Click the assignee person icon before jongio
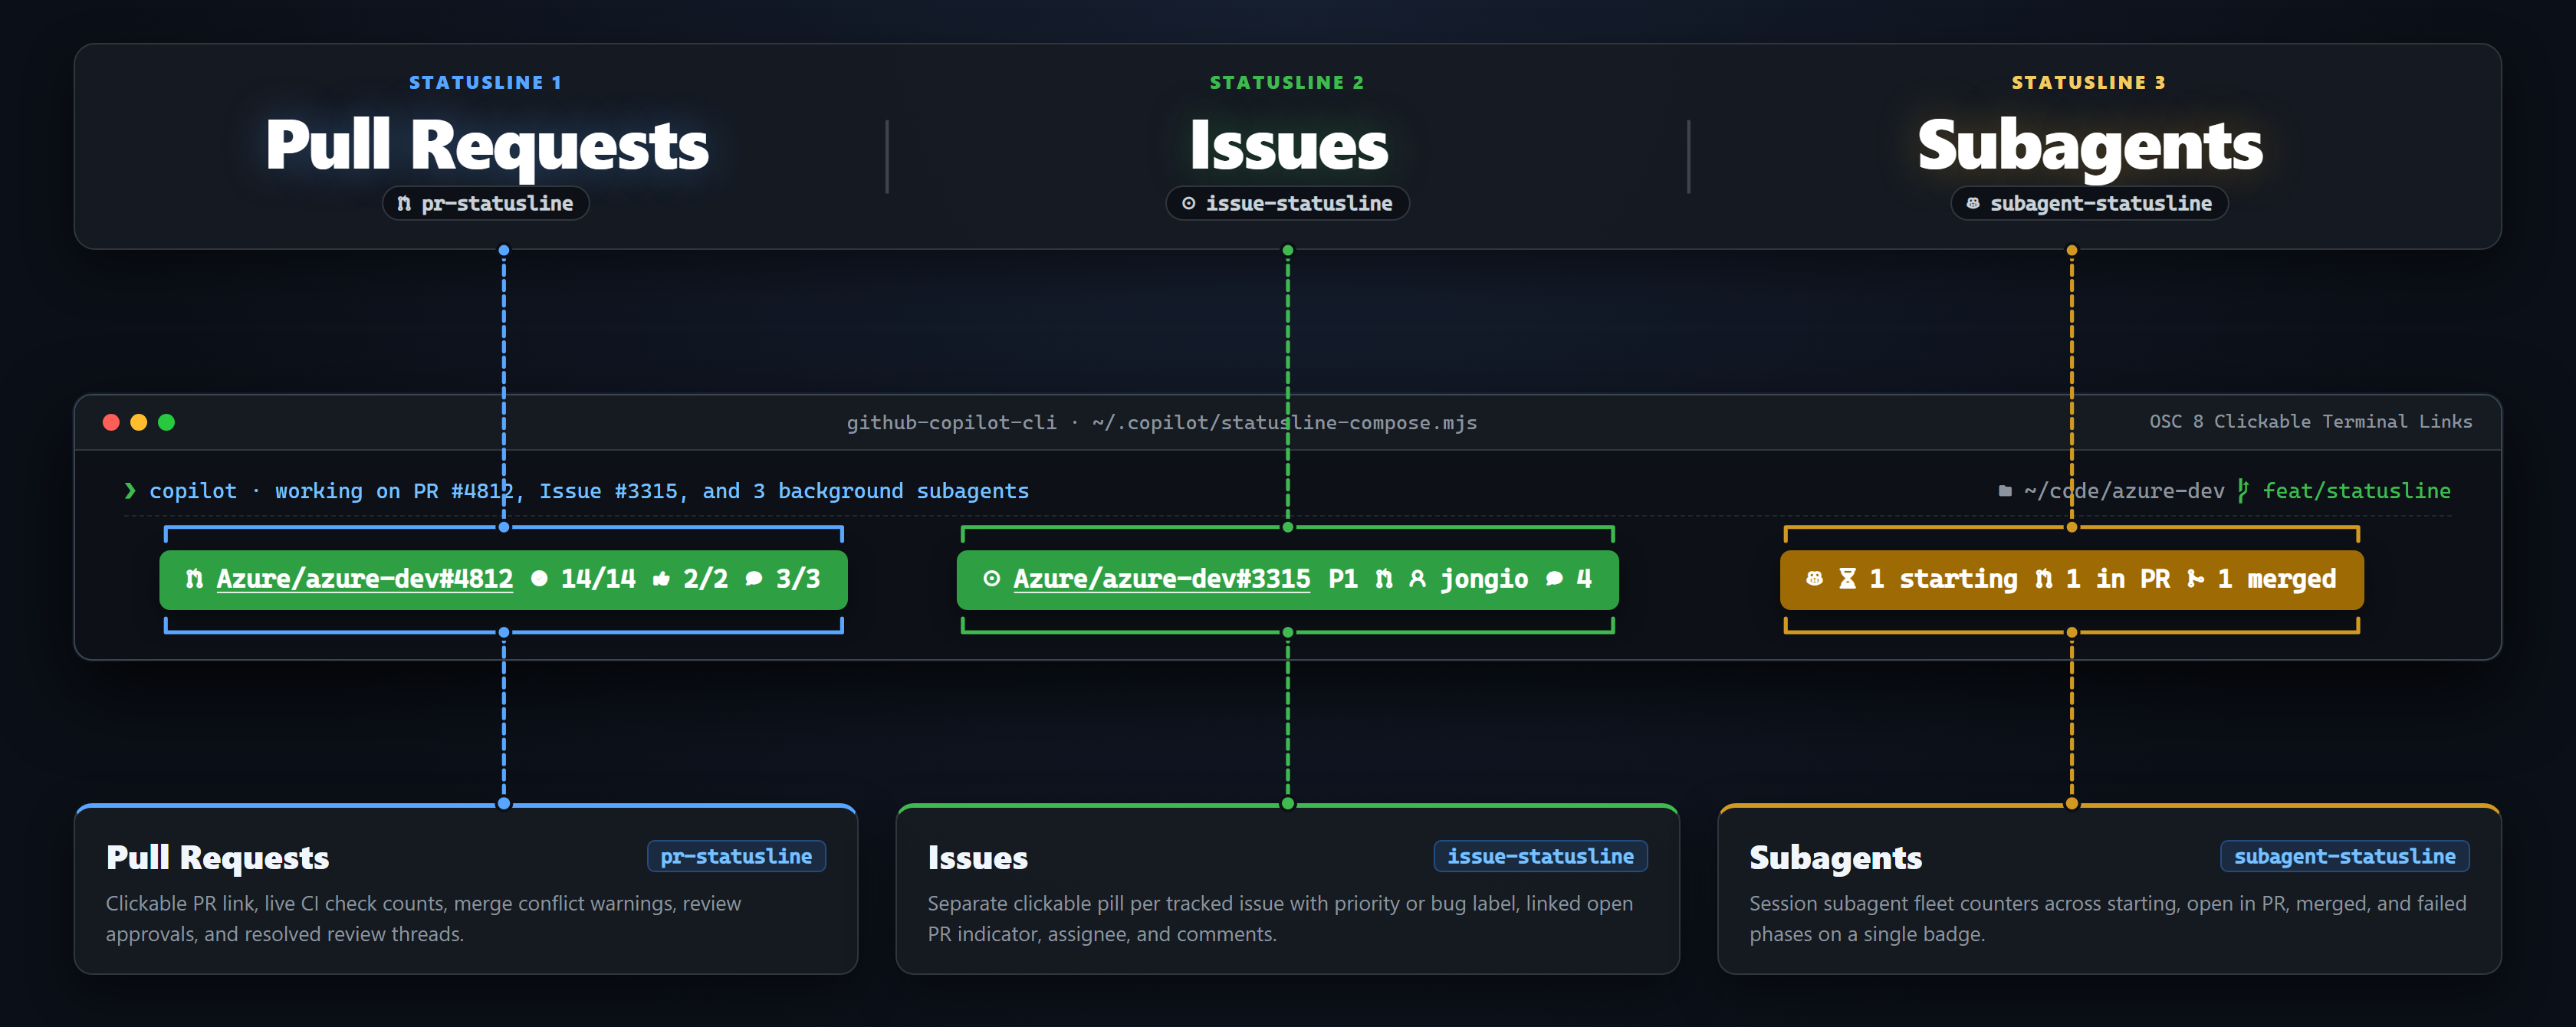2576x1027 pixels. tap(1417, 578)
